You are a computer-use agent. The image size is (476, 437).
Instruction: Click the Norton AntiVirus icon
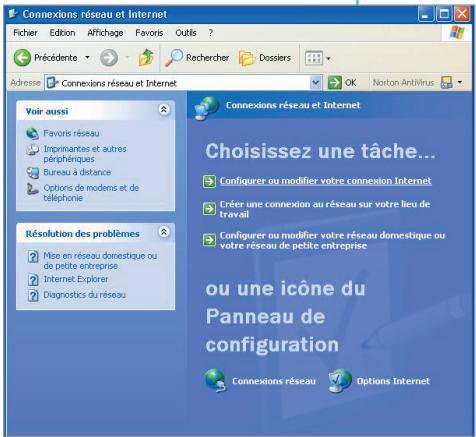pyautogui.click(x=446, y=82)
